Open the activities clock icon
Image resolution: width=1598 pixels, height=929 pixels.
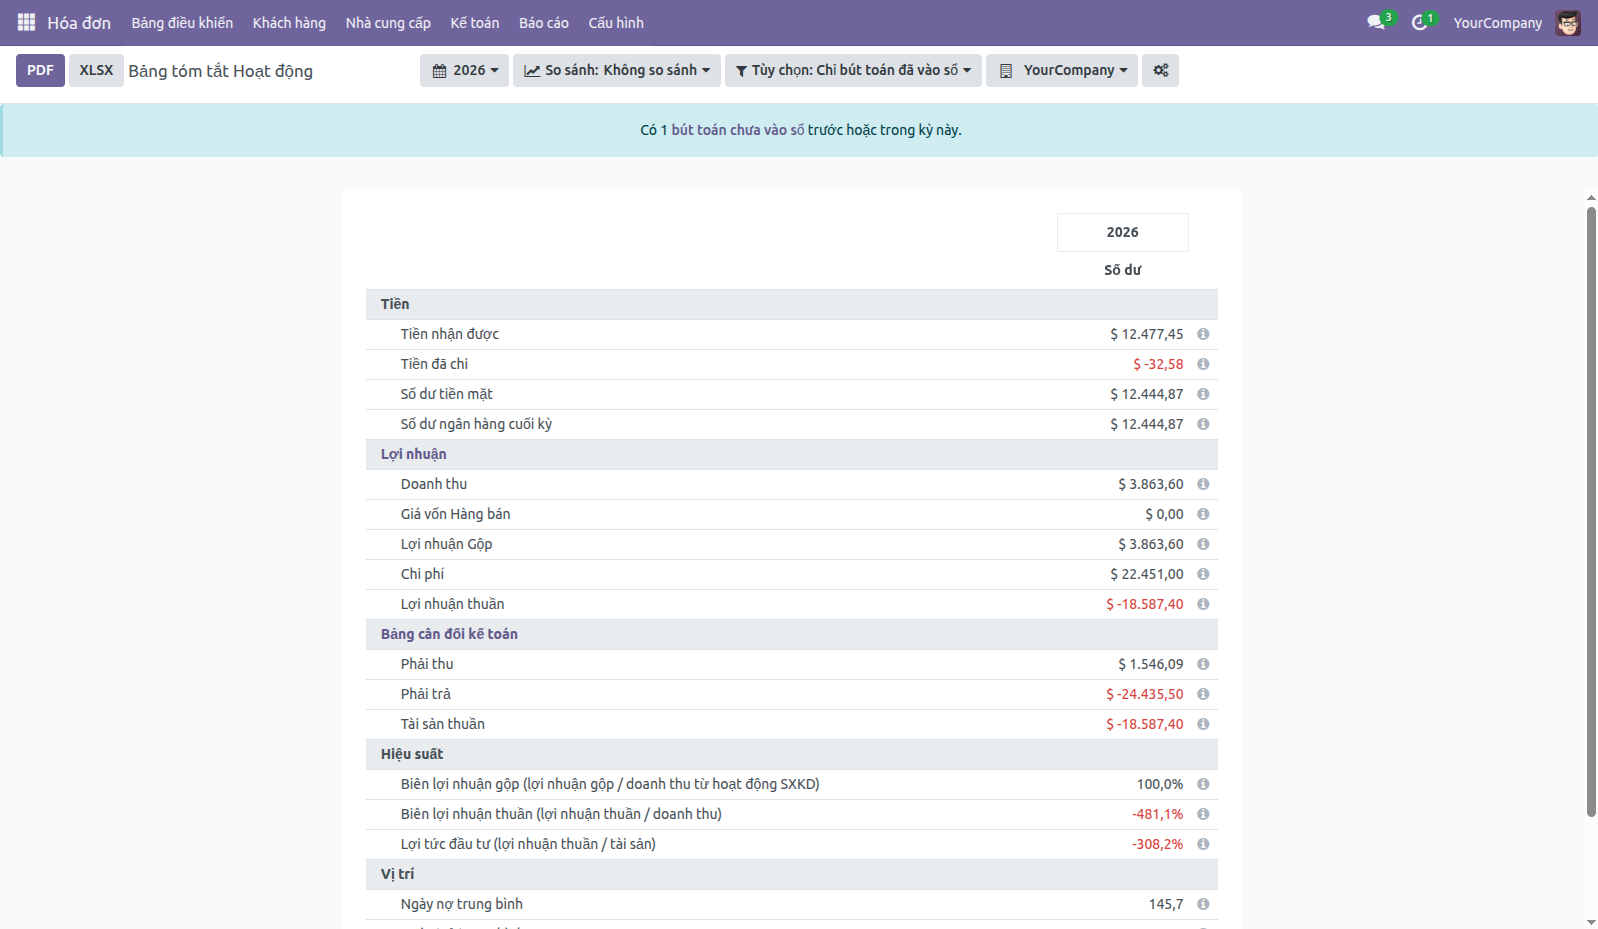pos(1419,22)
